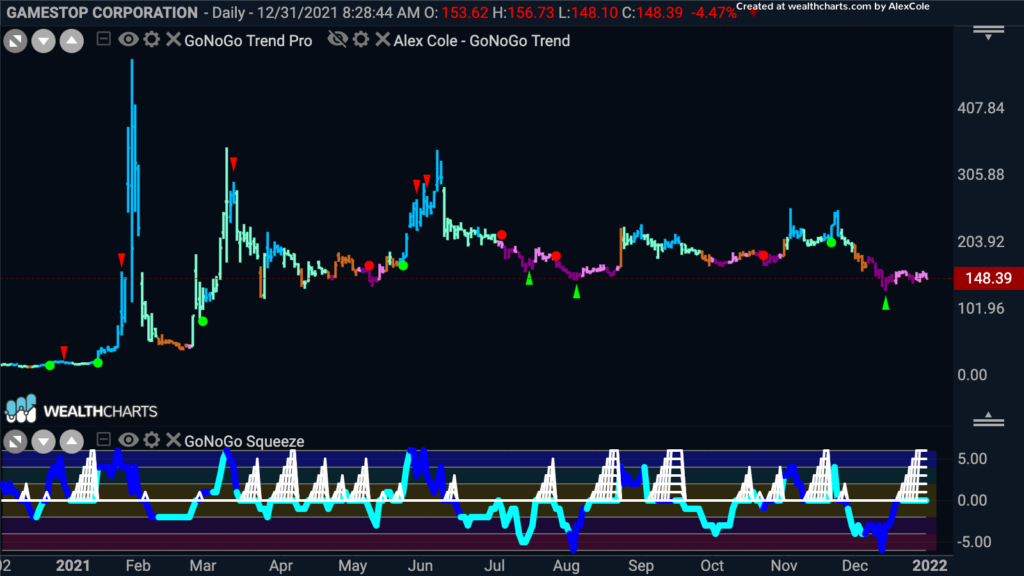Click the green triangle in August

click(577, 293)
